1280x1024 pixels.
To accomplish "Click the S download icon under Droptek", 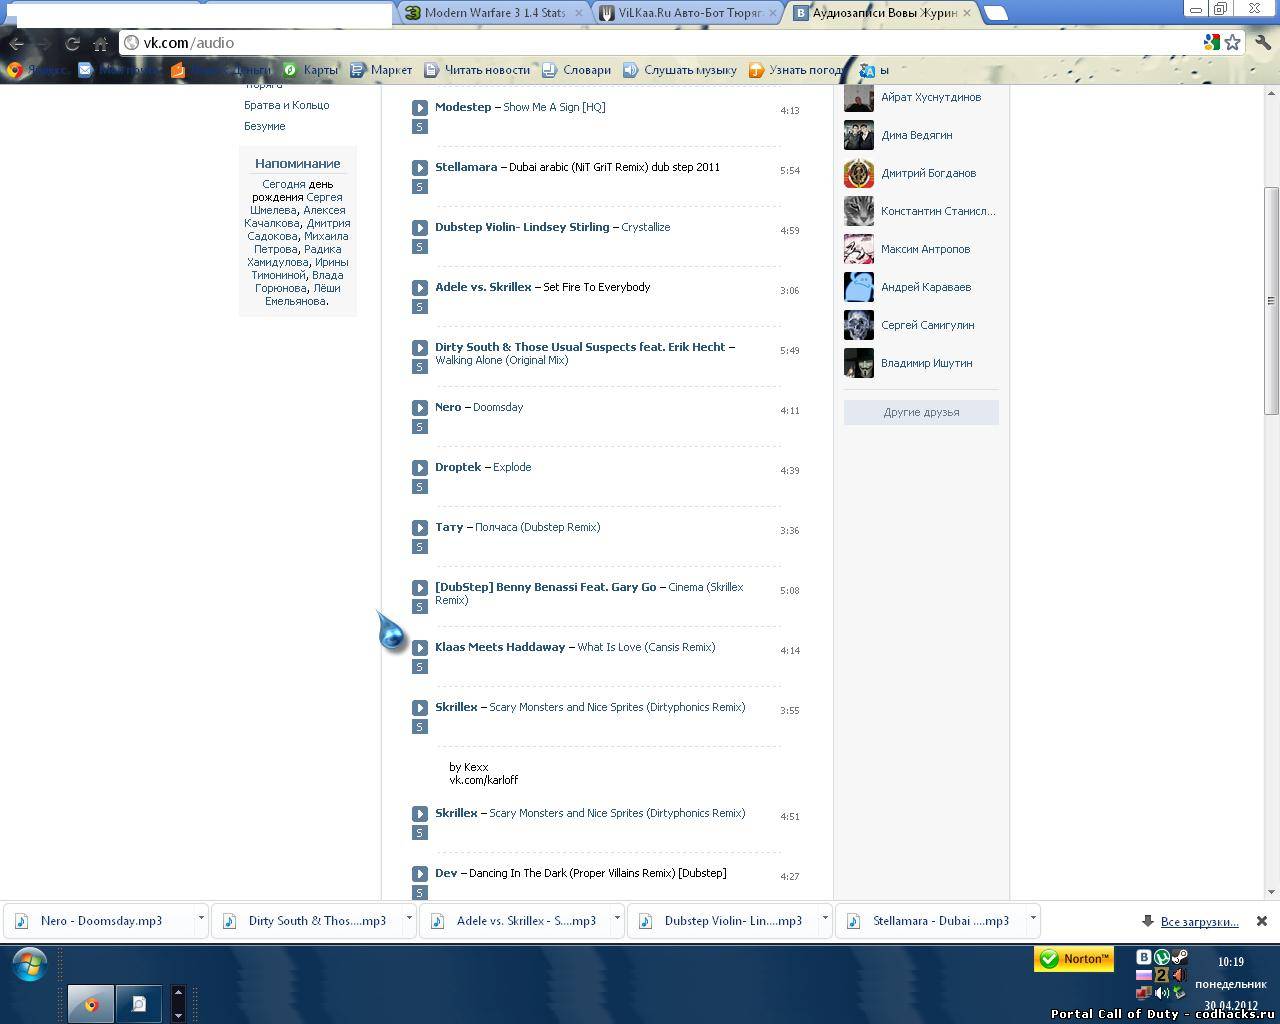I will pyautogui.click(x=420, y=487).
